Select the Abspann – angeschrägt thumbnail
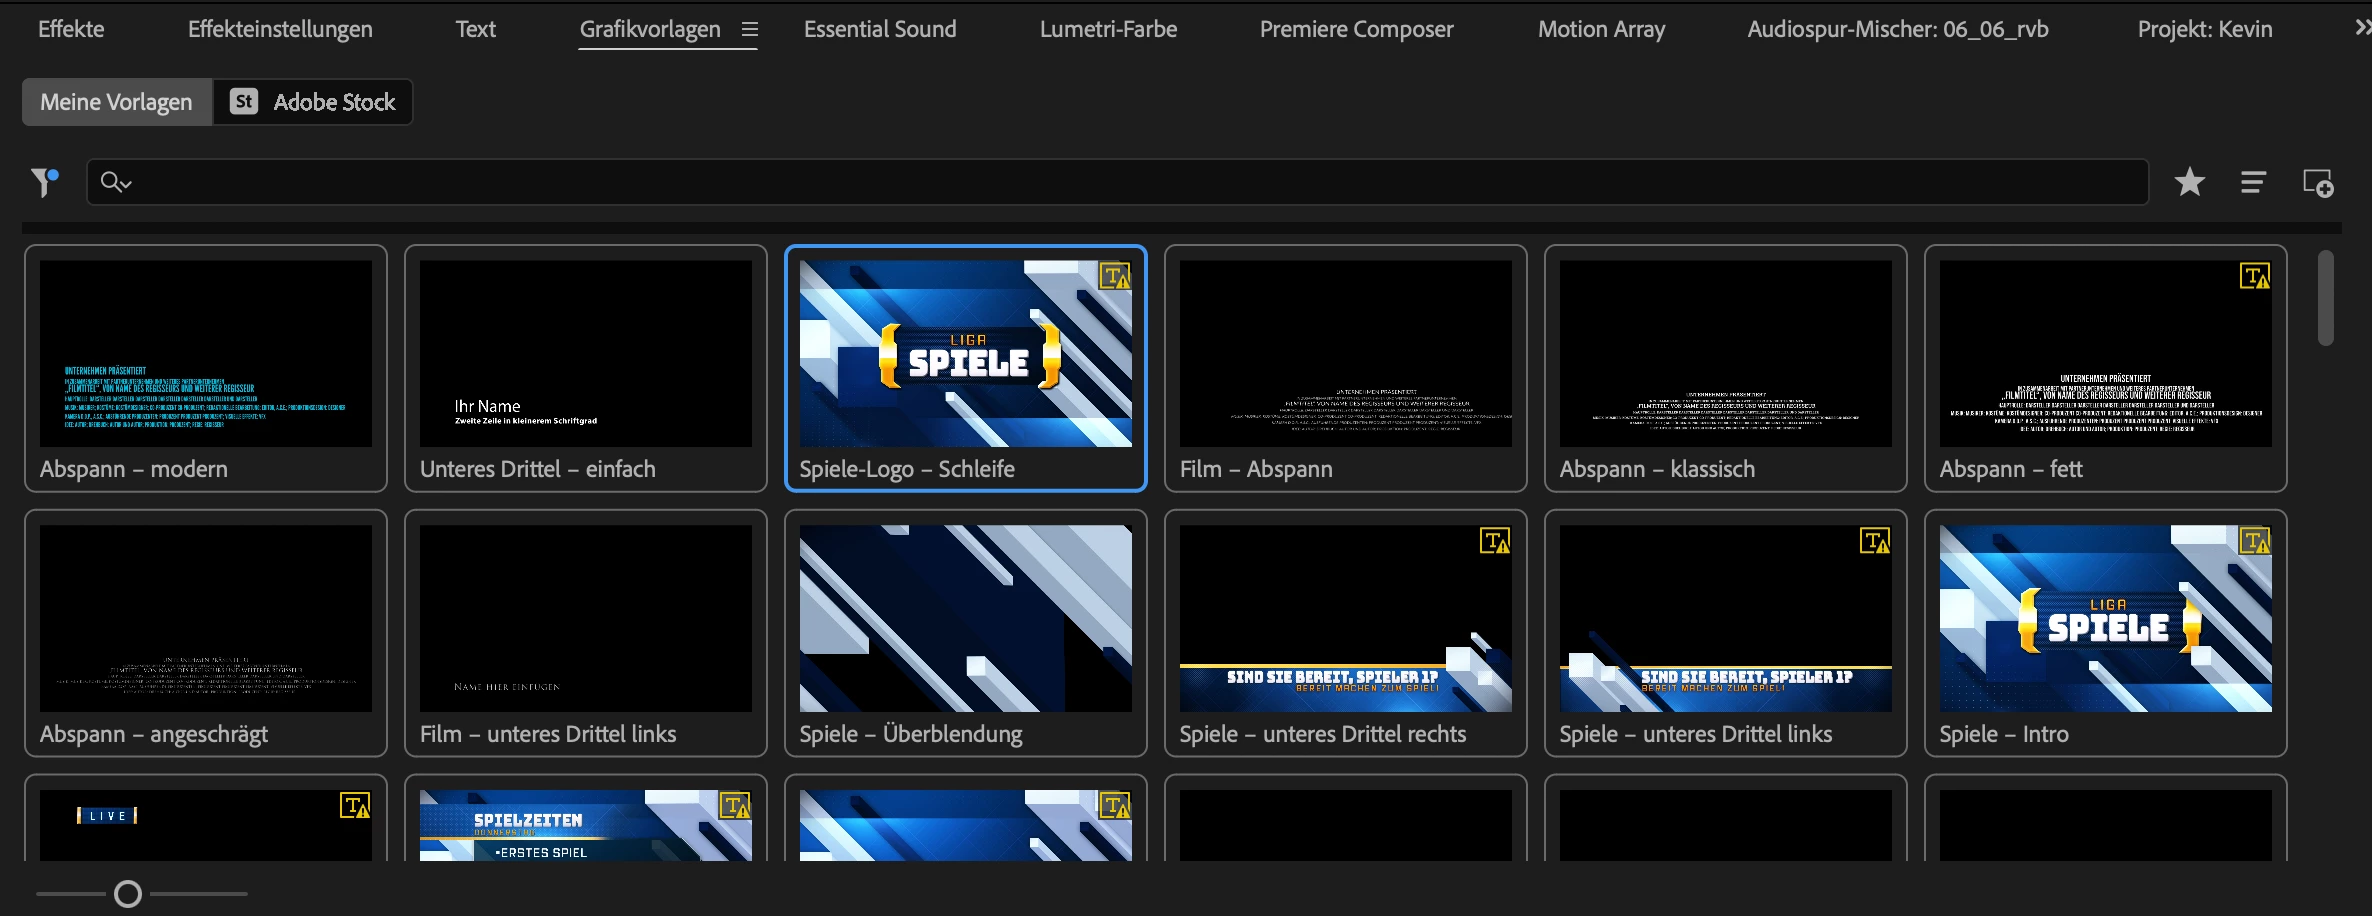2372x916 pixels. (x=206, y=619)
